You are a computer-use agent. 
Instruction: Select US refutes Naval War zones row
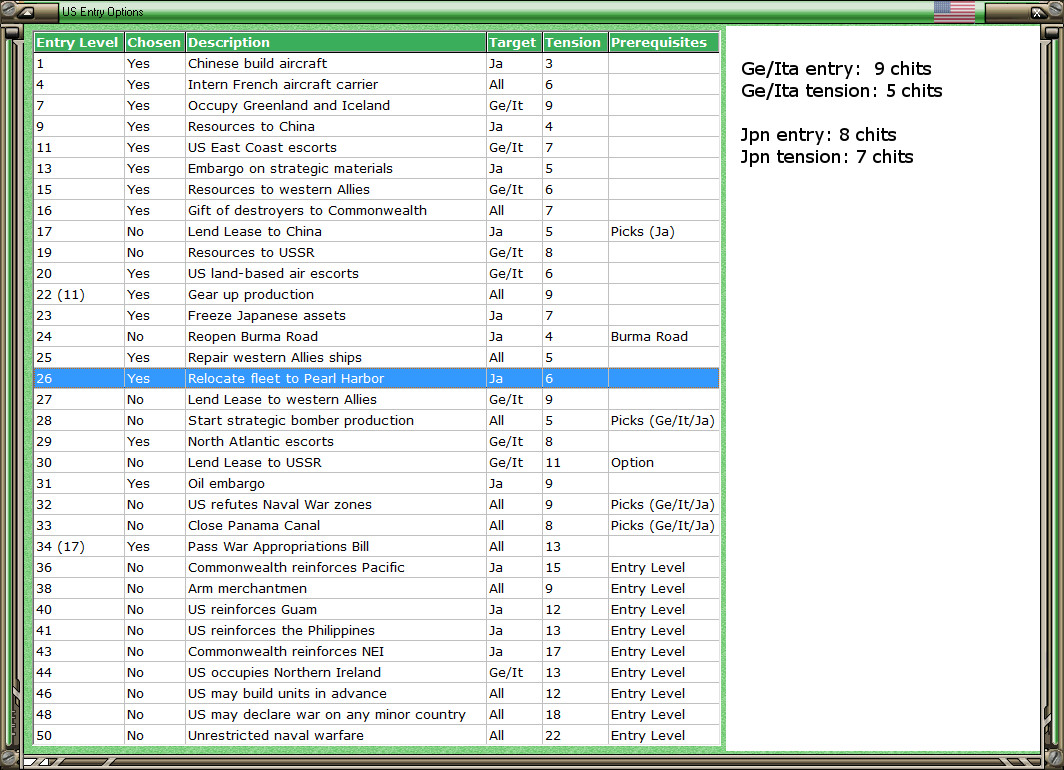tap(377, 505)
